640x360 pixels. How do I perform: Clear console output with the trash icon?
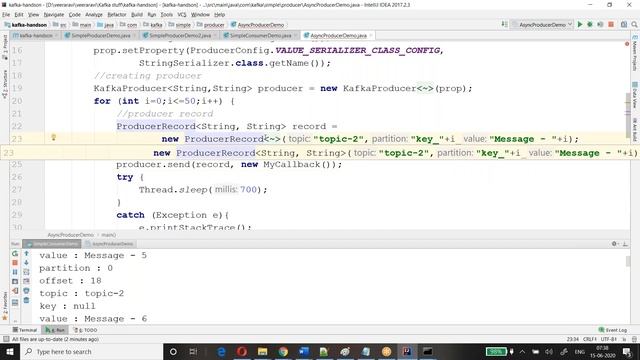pos(26,300)
